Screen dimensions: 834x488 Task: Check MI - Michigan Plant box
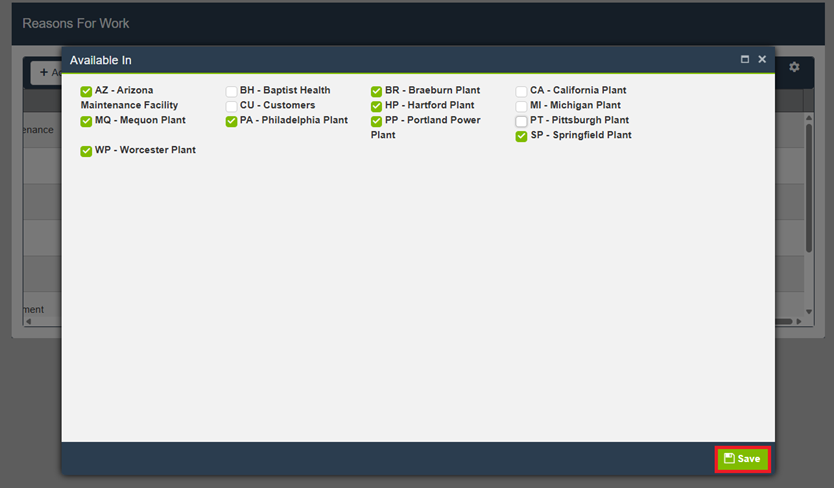point(521,106)
